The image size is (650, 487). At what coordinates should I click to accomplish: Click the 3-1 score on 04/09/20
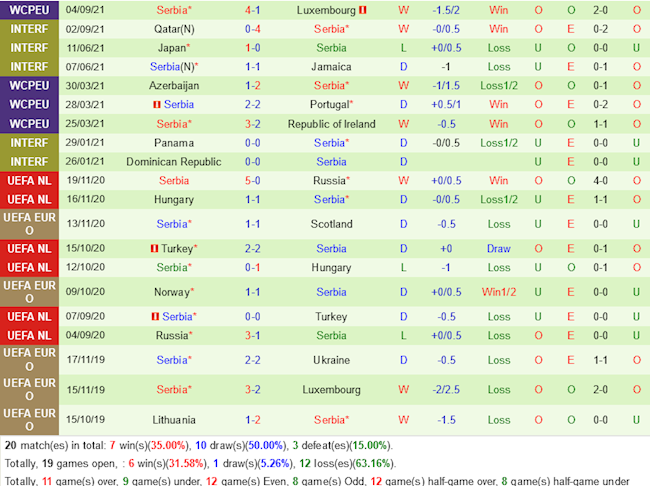point(252,336)
